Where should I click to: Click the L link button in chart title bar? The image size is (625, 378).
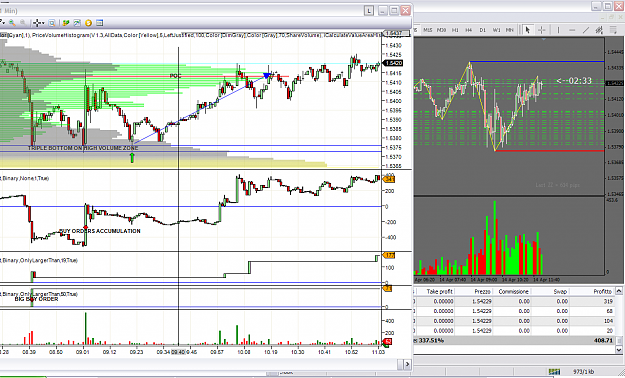point(369,11)
